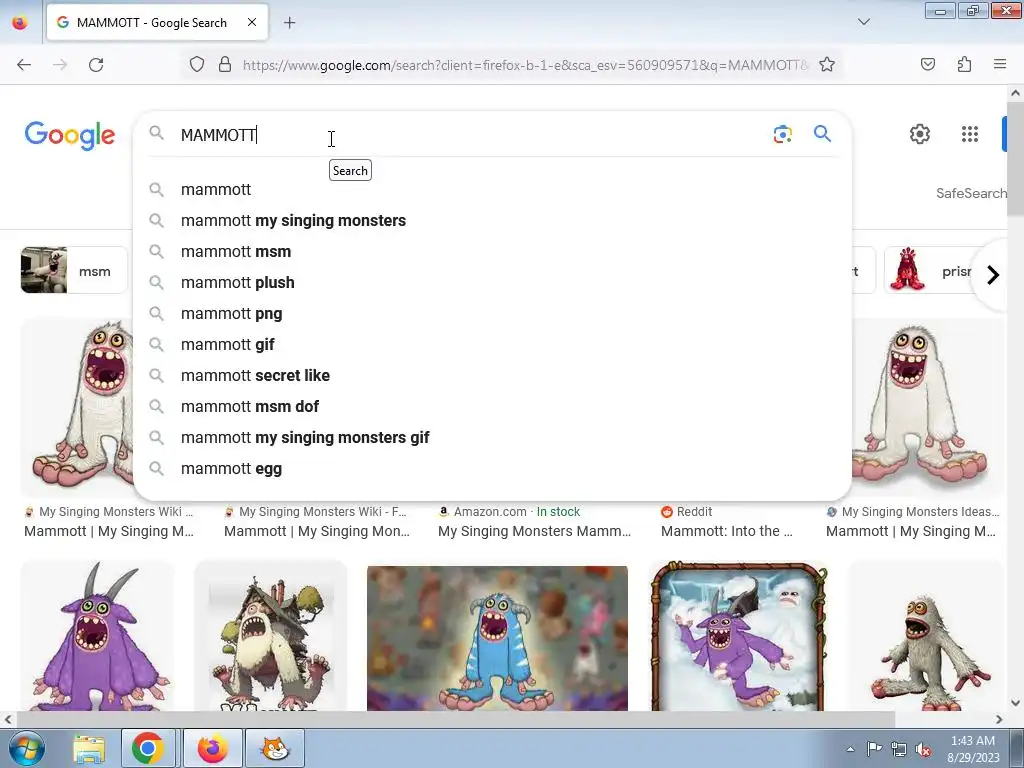Screen dimensions: 1024x768
Task: Expand the list all tabs chevron
Action: point(864,22)
